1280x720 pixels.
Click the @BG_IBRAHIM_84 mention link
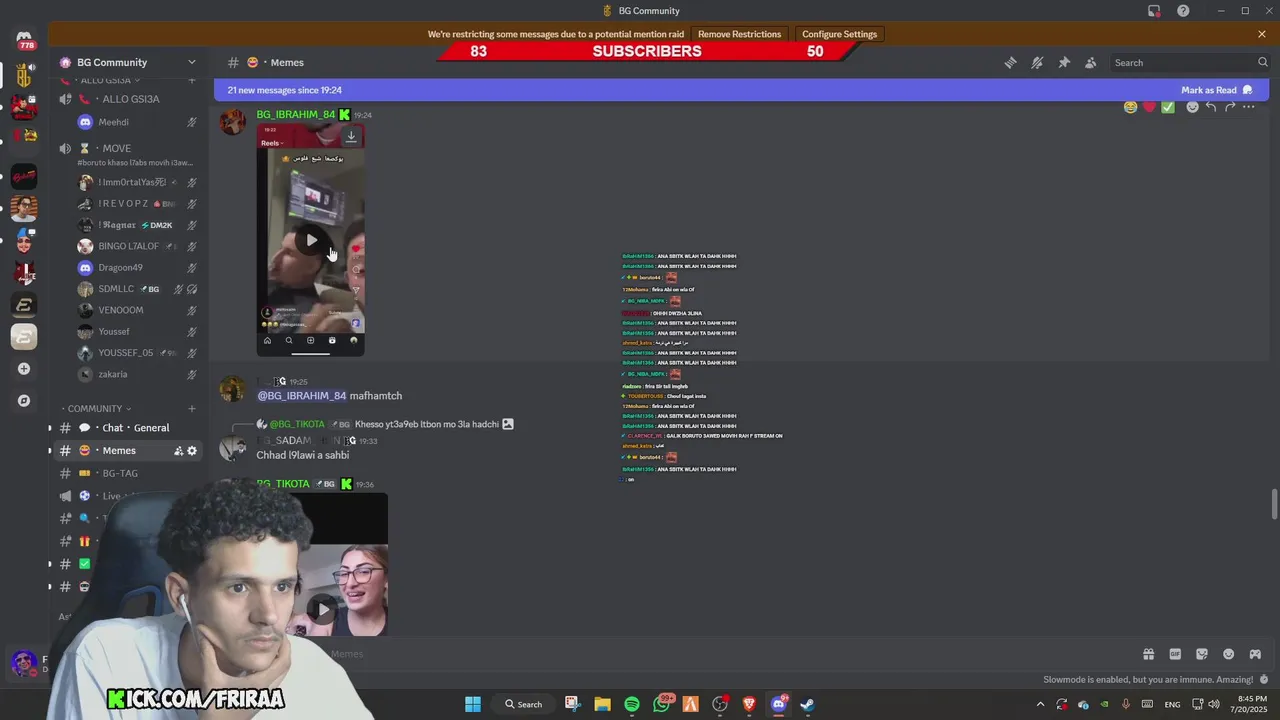[x=301, y=396]
